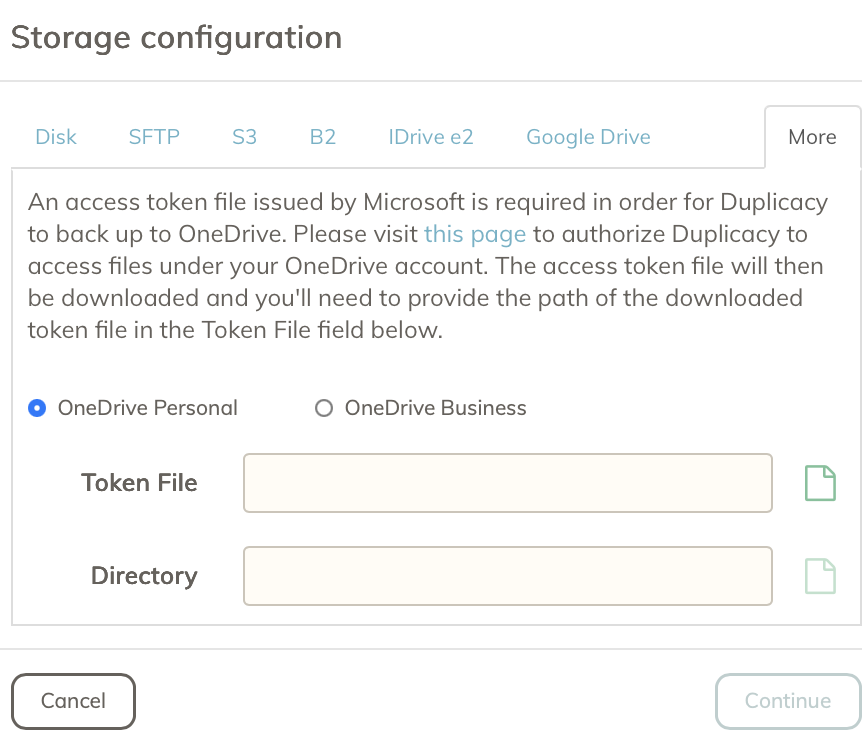Click the Token File label
The image size is (862, 744).
[x=139, y=483]
